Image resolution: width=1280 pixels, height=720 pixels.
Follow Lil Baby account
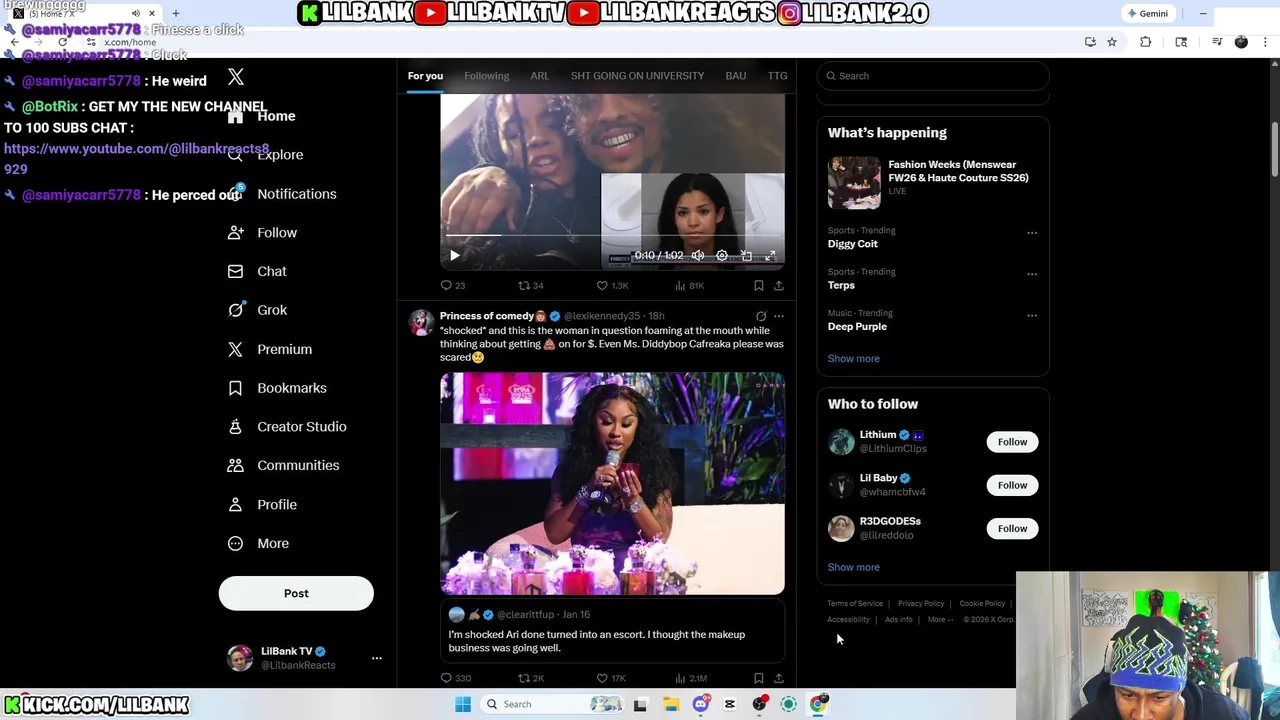[1012, 485]
